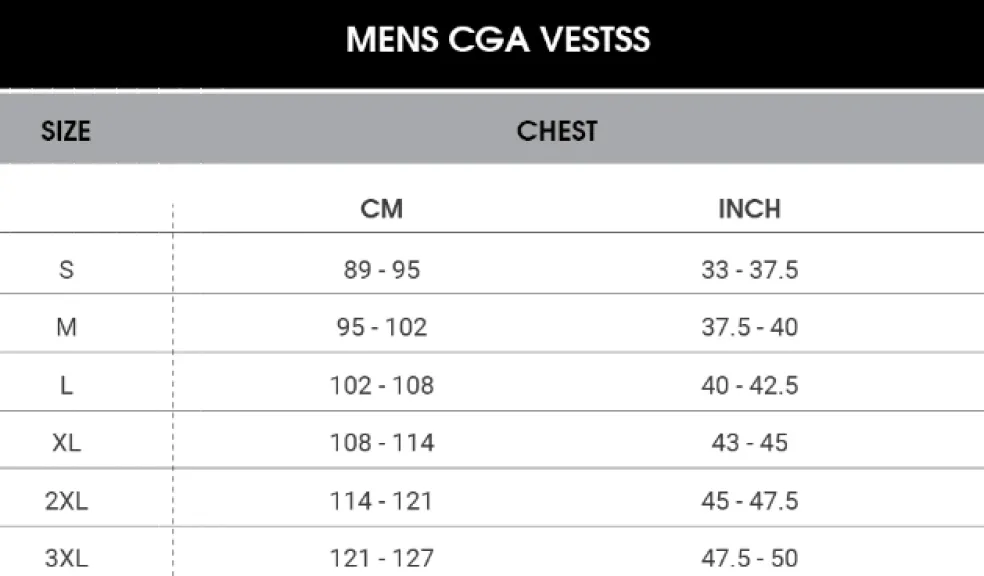The height and width of the screenshot is (576, 984).
Task: Click the 40 - 42.5 inch value
Action: [749, 385]
